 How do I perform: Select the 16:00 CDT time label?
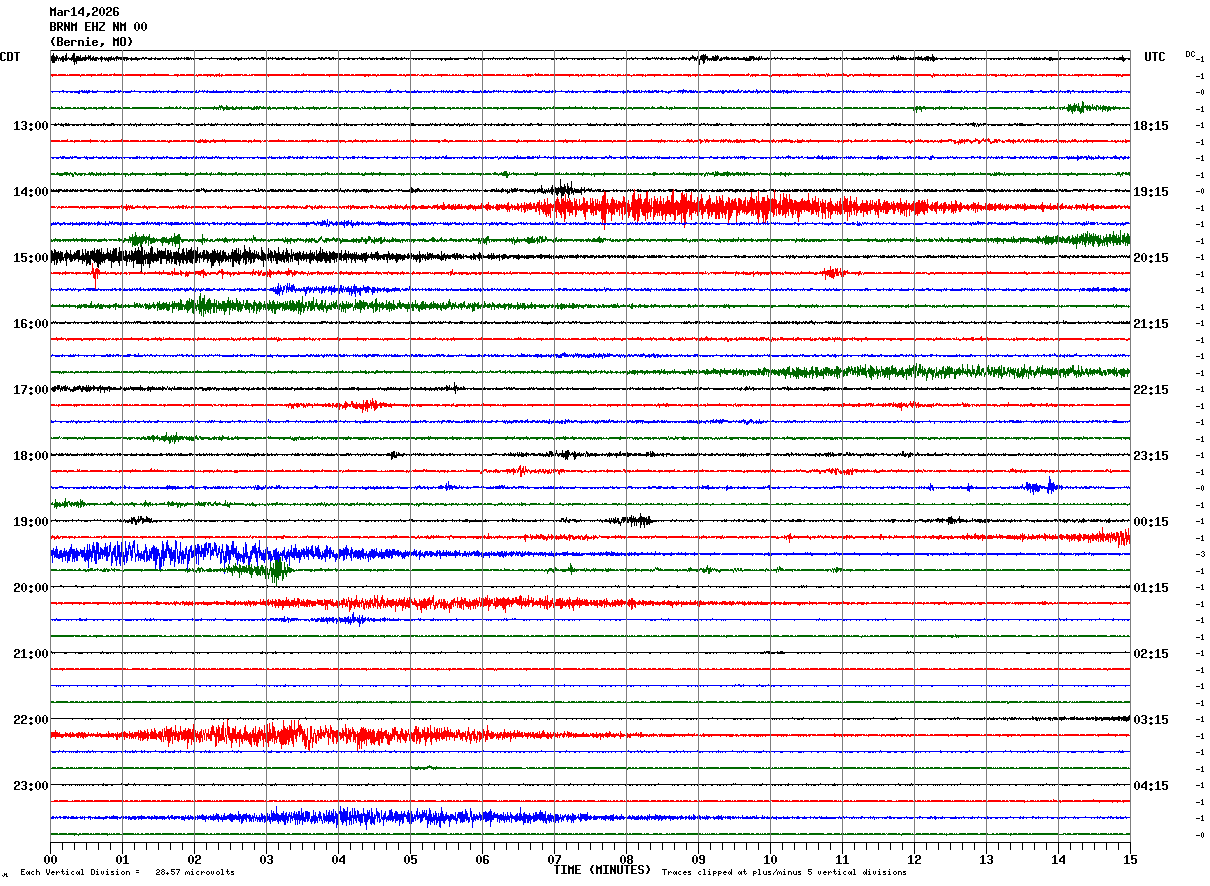pyautogui.click(x=30, y=324)
